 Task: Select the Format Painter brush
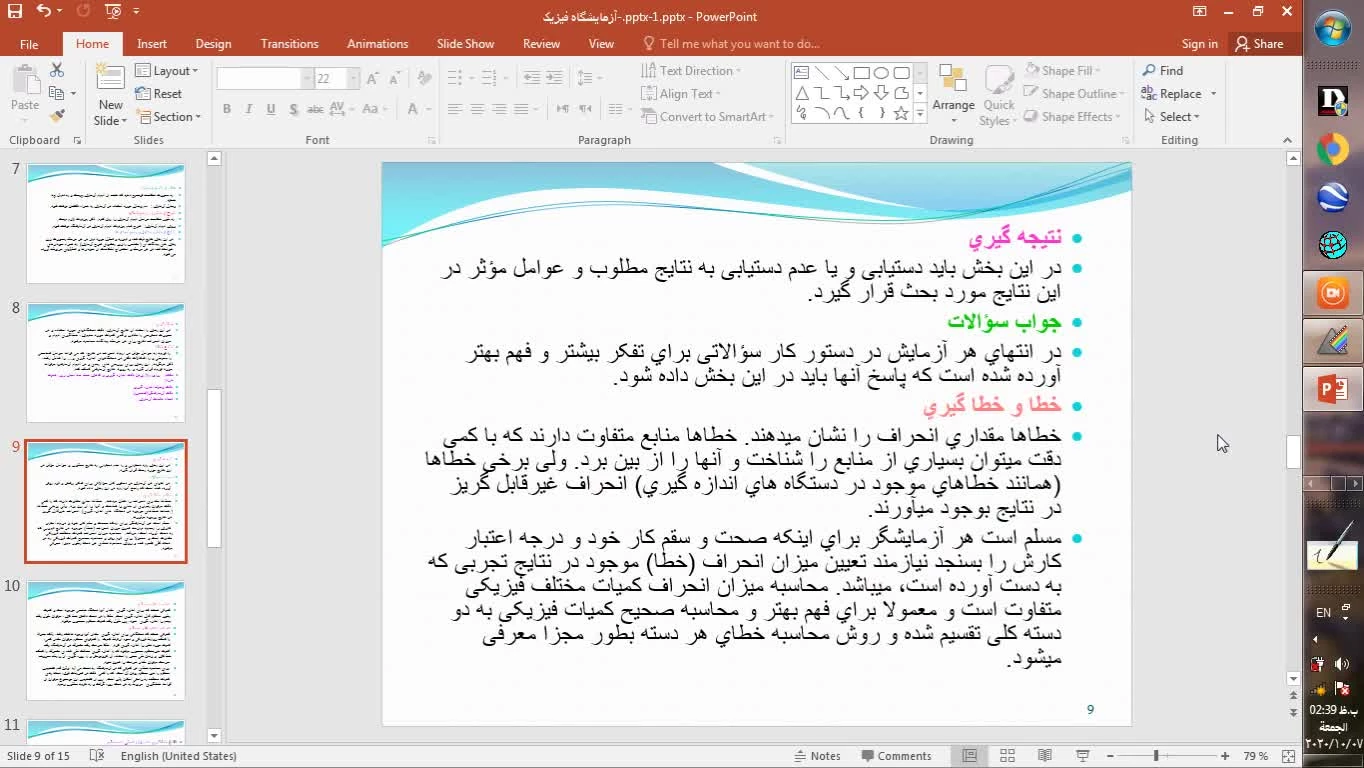click(57, 116)
